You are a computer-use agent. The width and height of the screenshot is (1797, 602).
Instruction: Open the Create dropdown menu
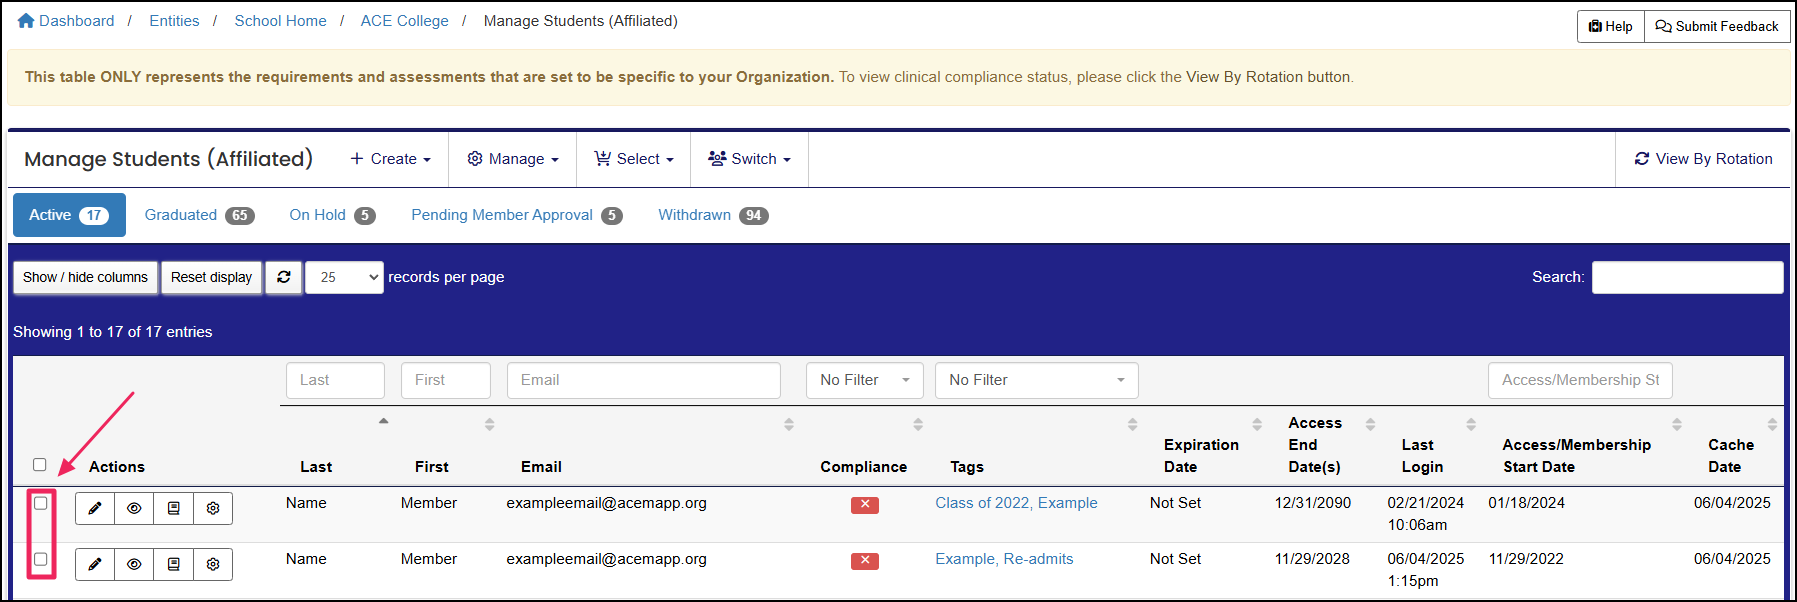(x=390, y=159)
